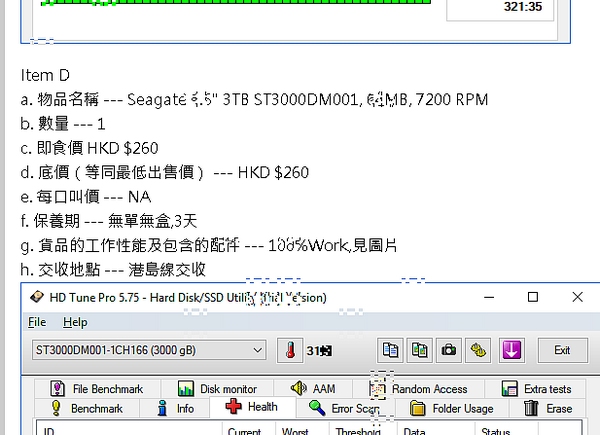This screenshot has width=600, height=435.
Task: Click the 321:35 time value
Action: point(523,7)
